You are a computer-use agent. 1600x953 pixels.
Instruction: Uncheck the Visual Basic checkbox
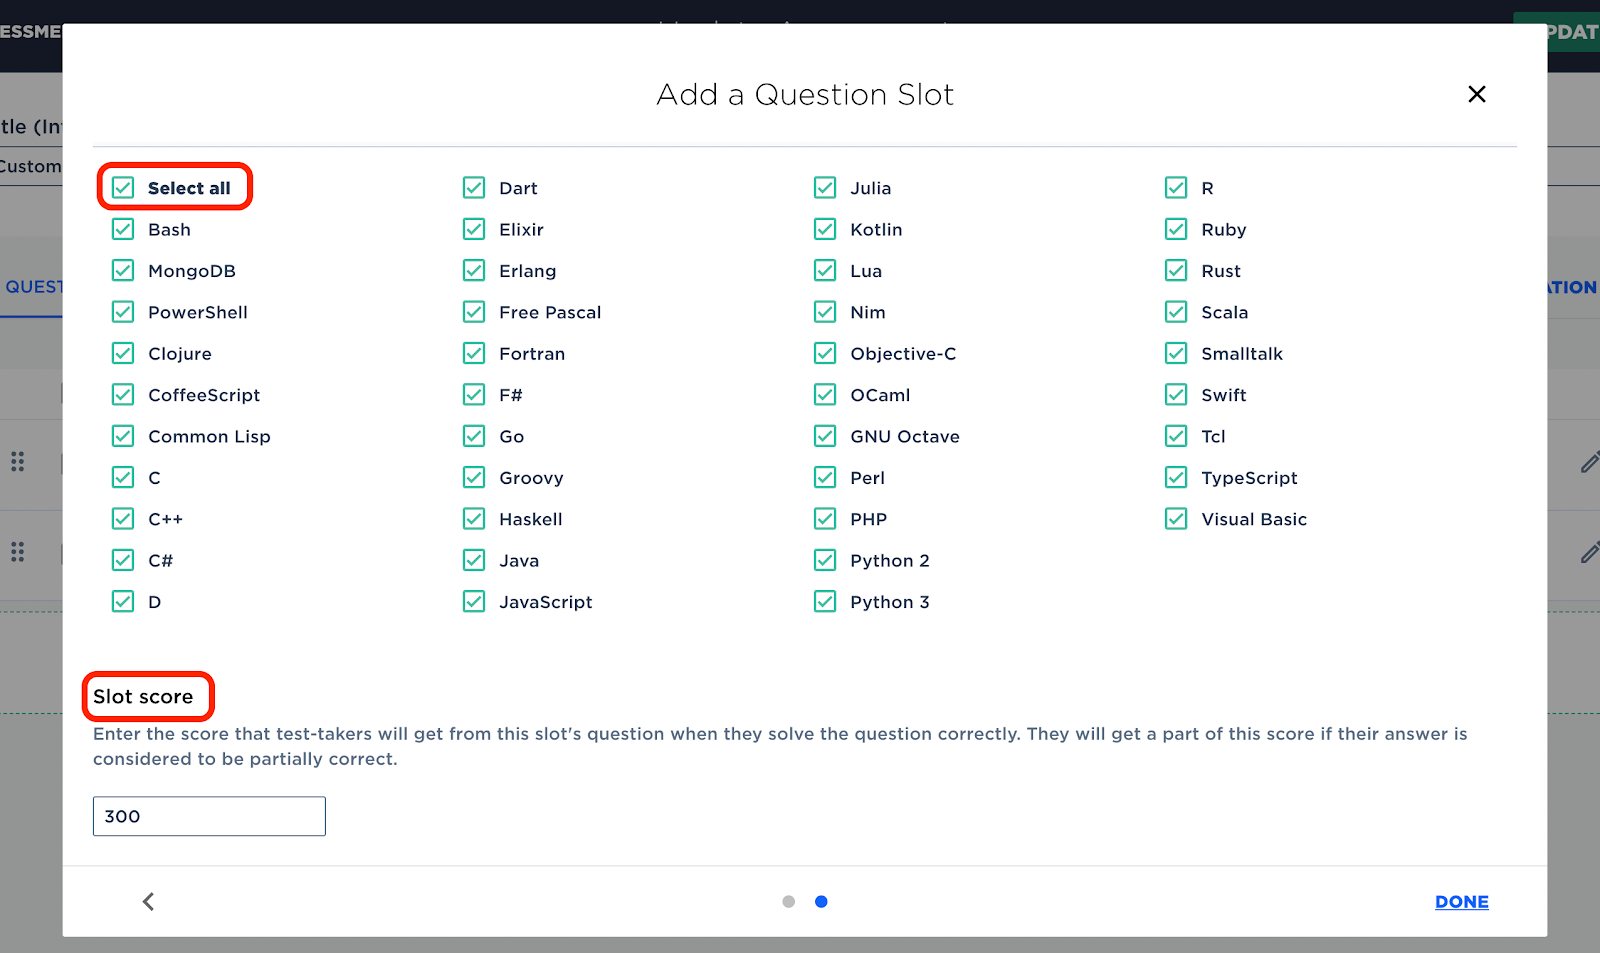[1176, 519]
